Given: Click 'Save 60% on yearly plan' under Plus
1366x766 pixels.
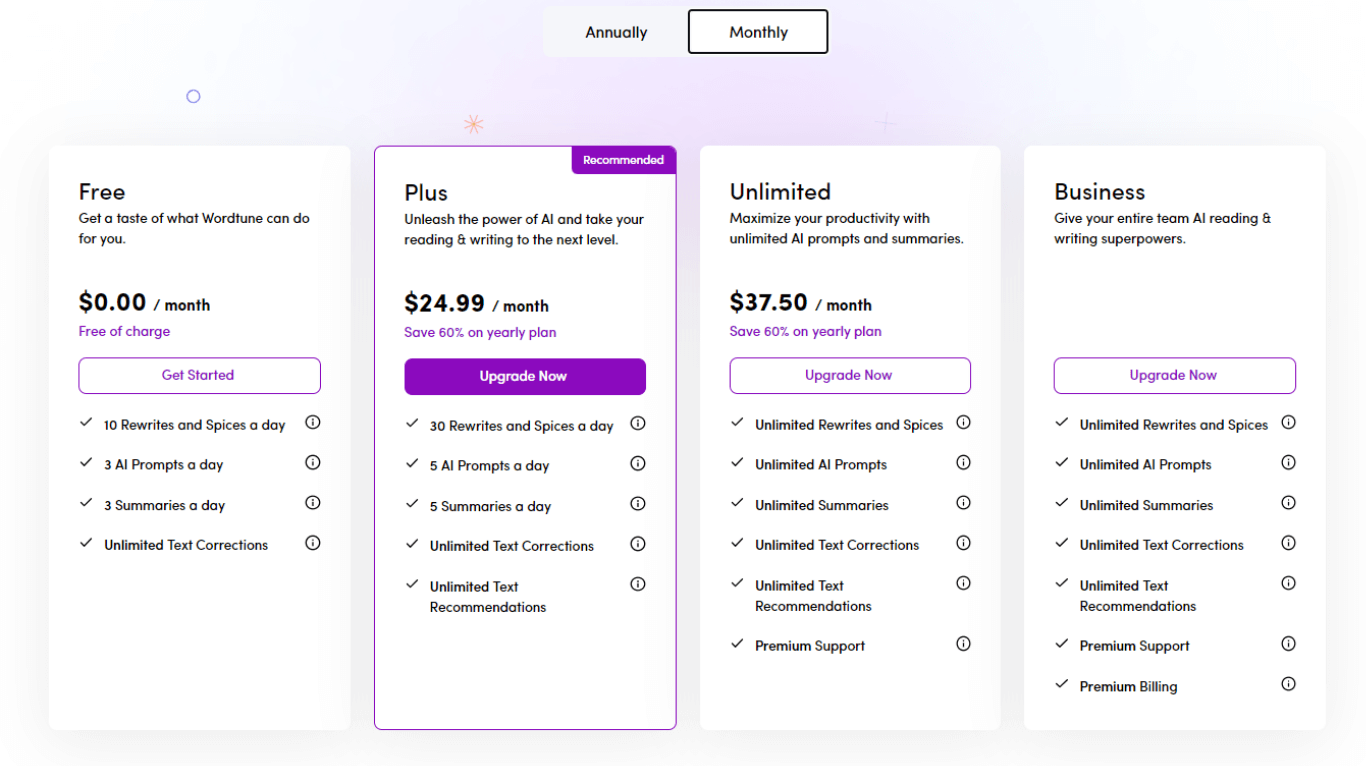Looking at the screenshot, I should click(480, 332).
